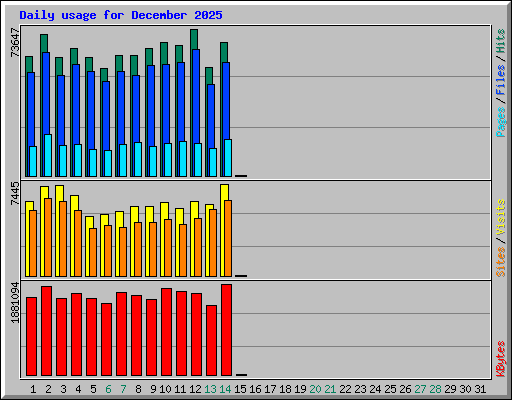Select weekend day 14 axis label

pos(225,389)
